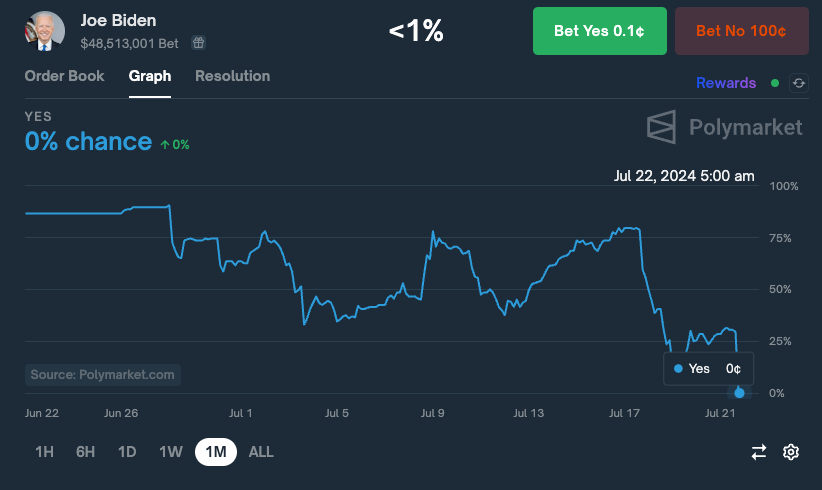Click the Joe Biden profile photo
This screenshot has width=822, height=490.
45,31
